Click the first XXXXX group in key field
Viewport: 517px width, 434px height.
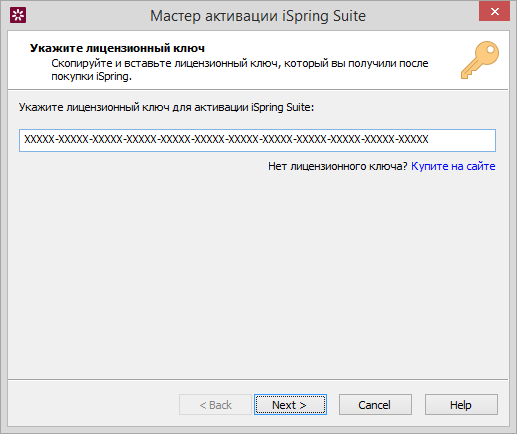click(x=39, y=139)
